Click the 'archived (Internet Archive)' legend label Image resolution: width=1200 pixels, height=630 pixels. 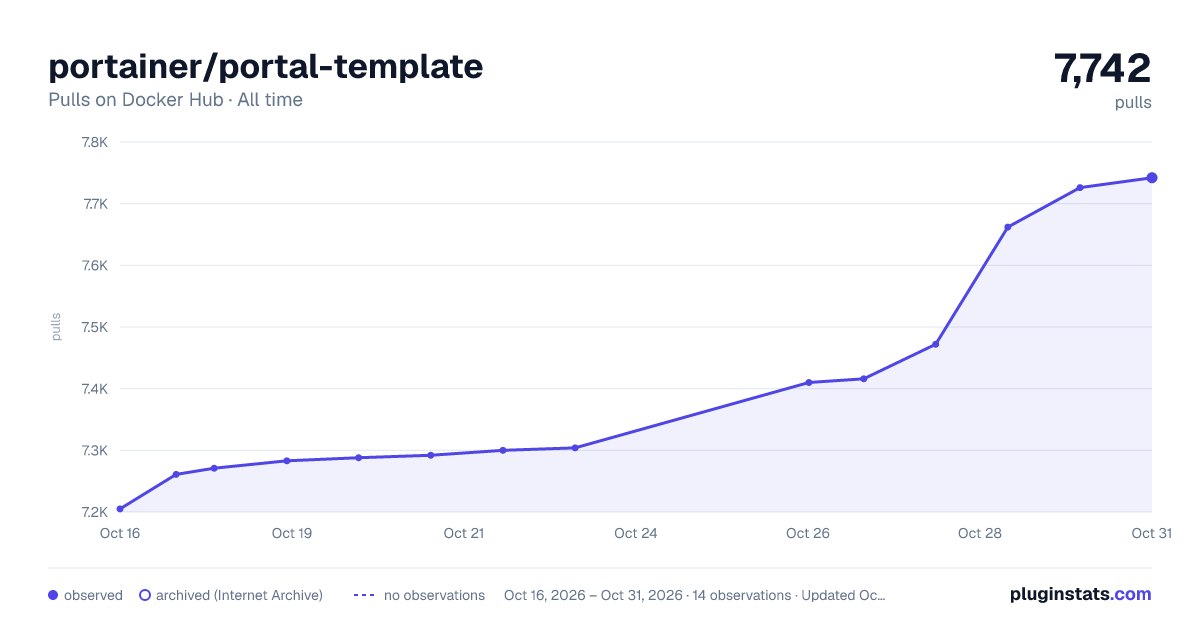point(239,595)
